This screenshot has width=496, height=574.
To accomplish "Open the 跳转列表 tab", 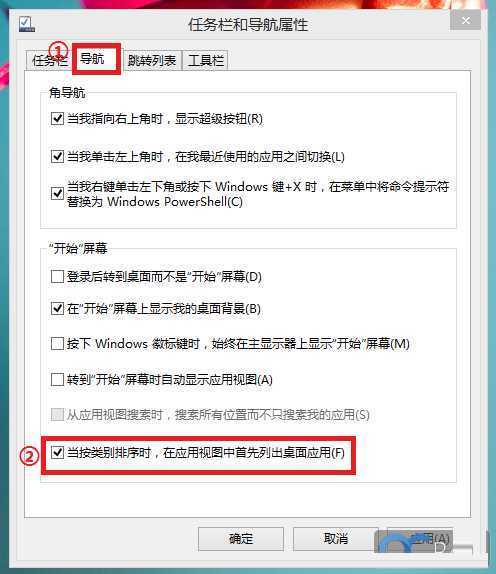I will coord(152,60).
